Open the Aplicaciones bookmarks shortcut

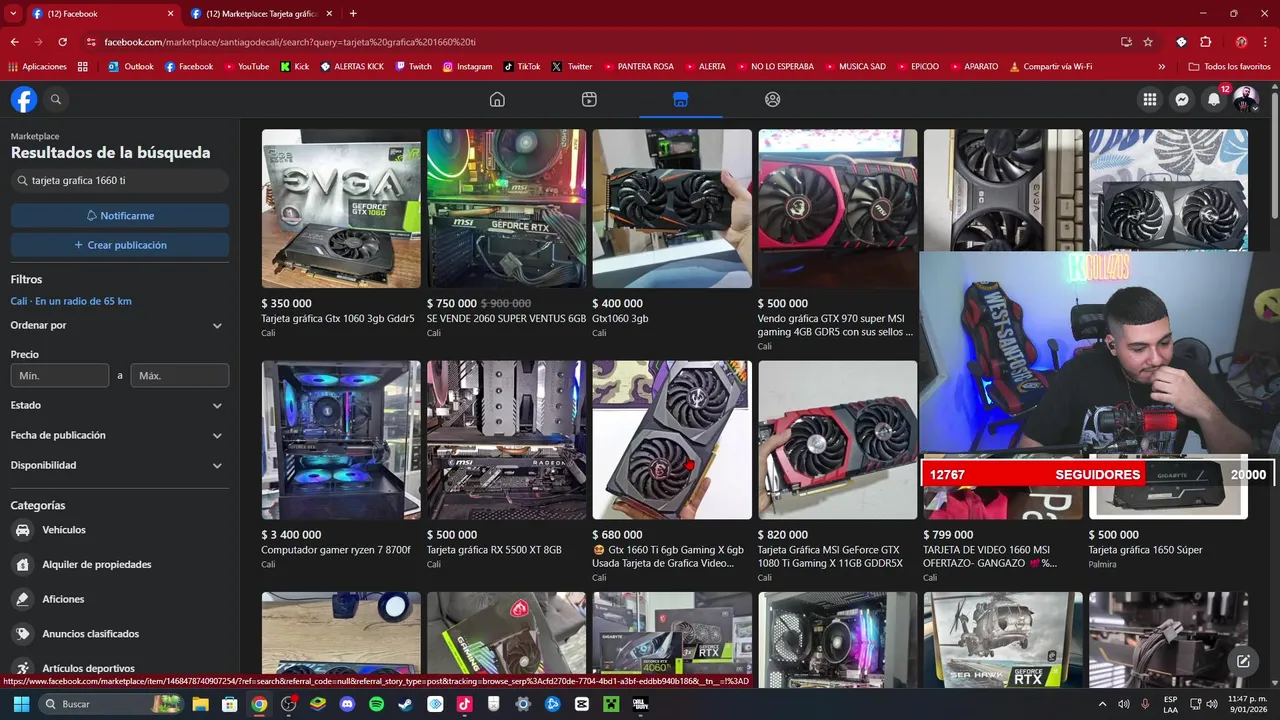(x=37, y=66)
